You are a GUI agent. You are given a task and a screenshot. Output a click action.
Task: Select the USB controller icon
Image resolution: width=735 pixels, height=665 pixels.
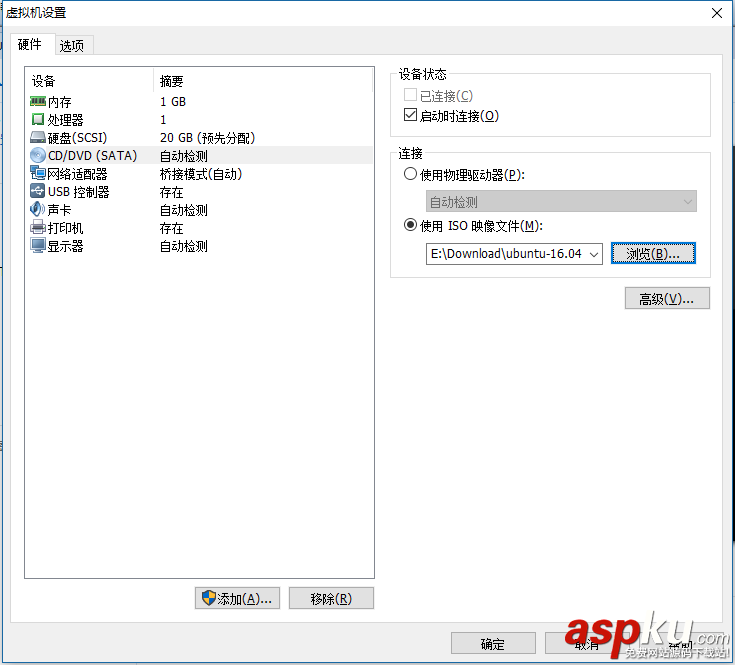tap(38, 191)
